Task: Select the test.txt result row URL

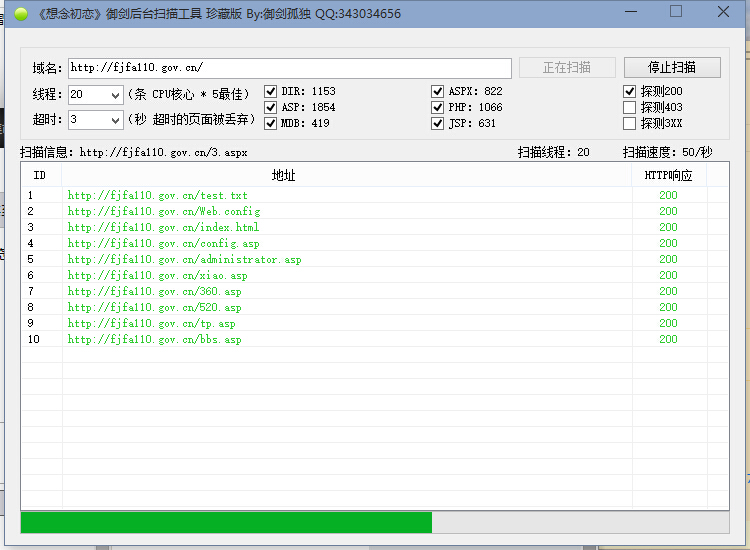Action: pyautogui.click(x=157, y=195)
